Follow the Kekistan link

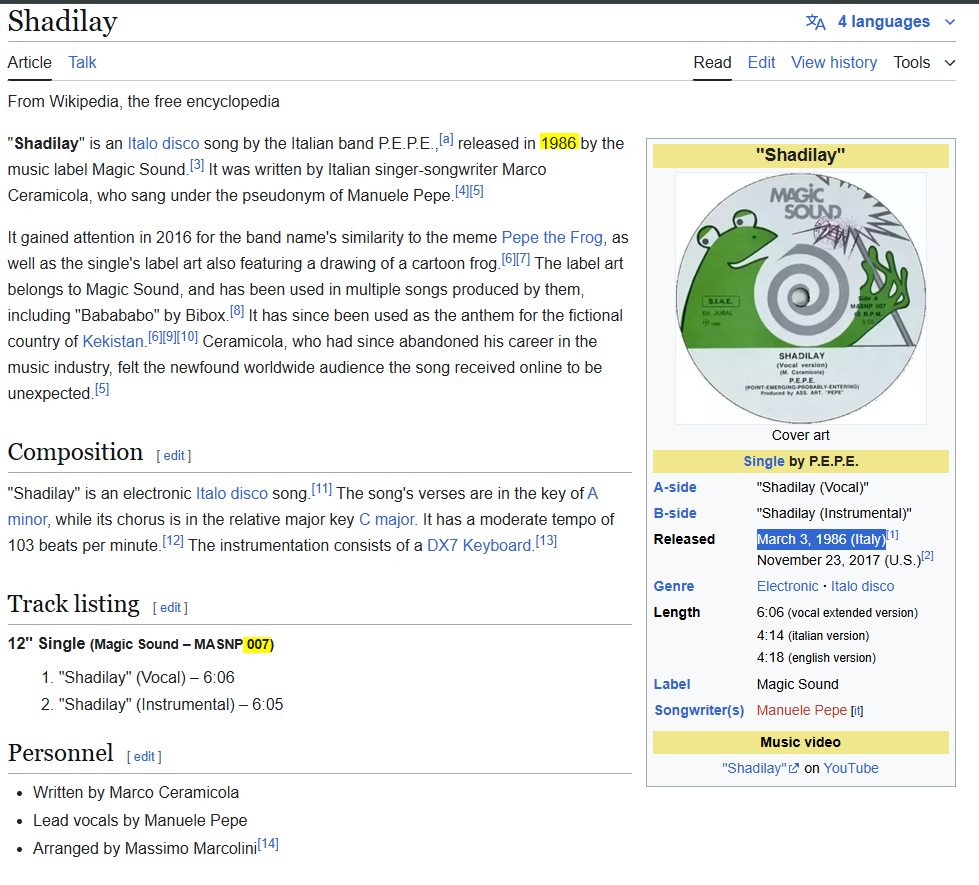113,342
